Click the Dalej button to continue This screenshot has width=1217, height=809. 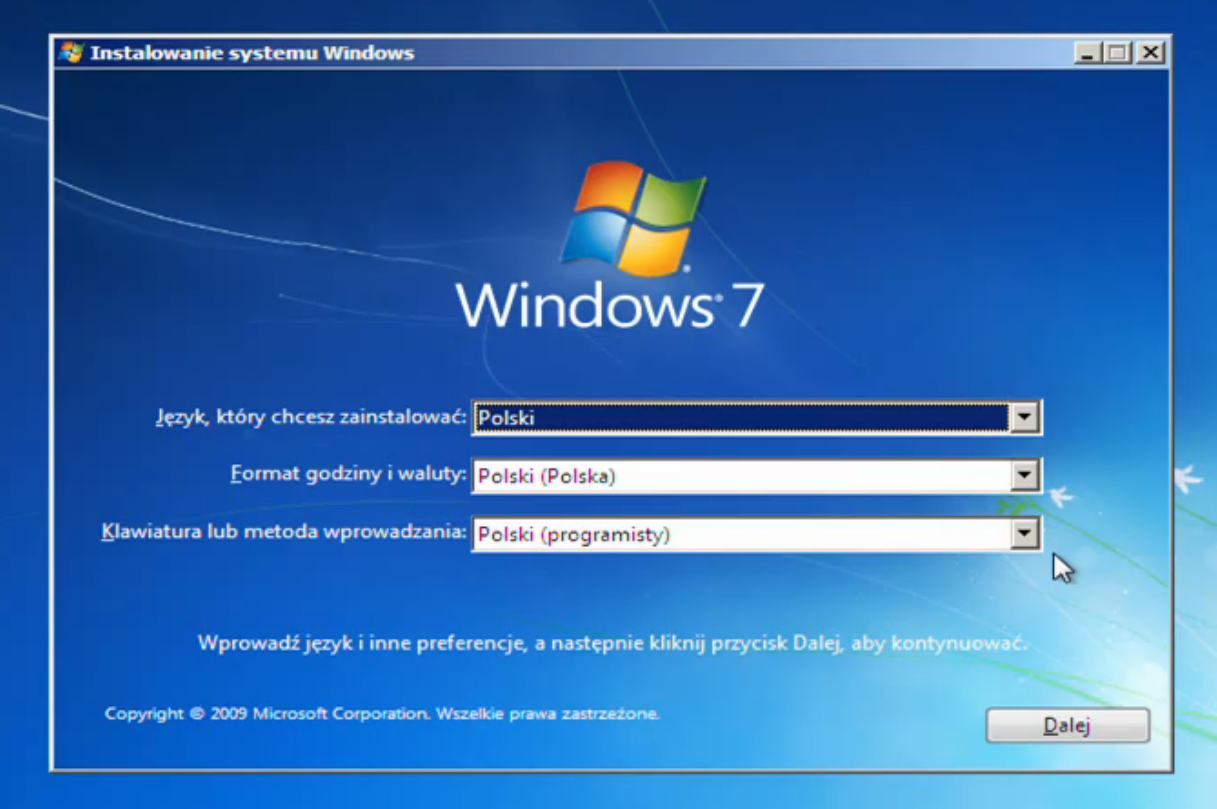coord(1067,726)
